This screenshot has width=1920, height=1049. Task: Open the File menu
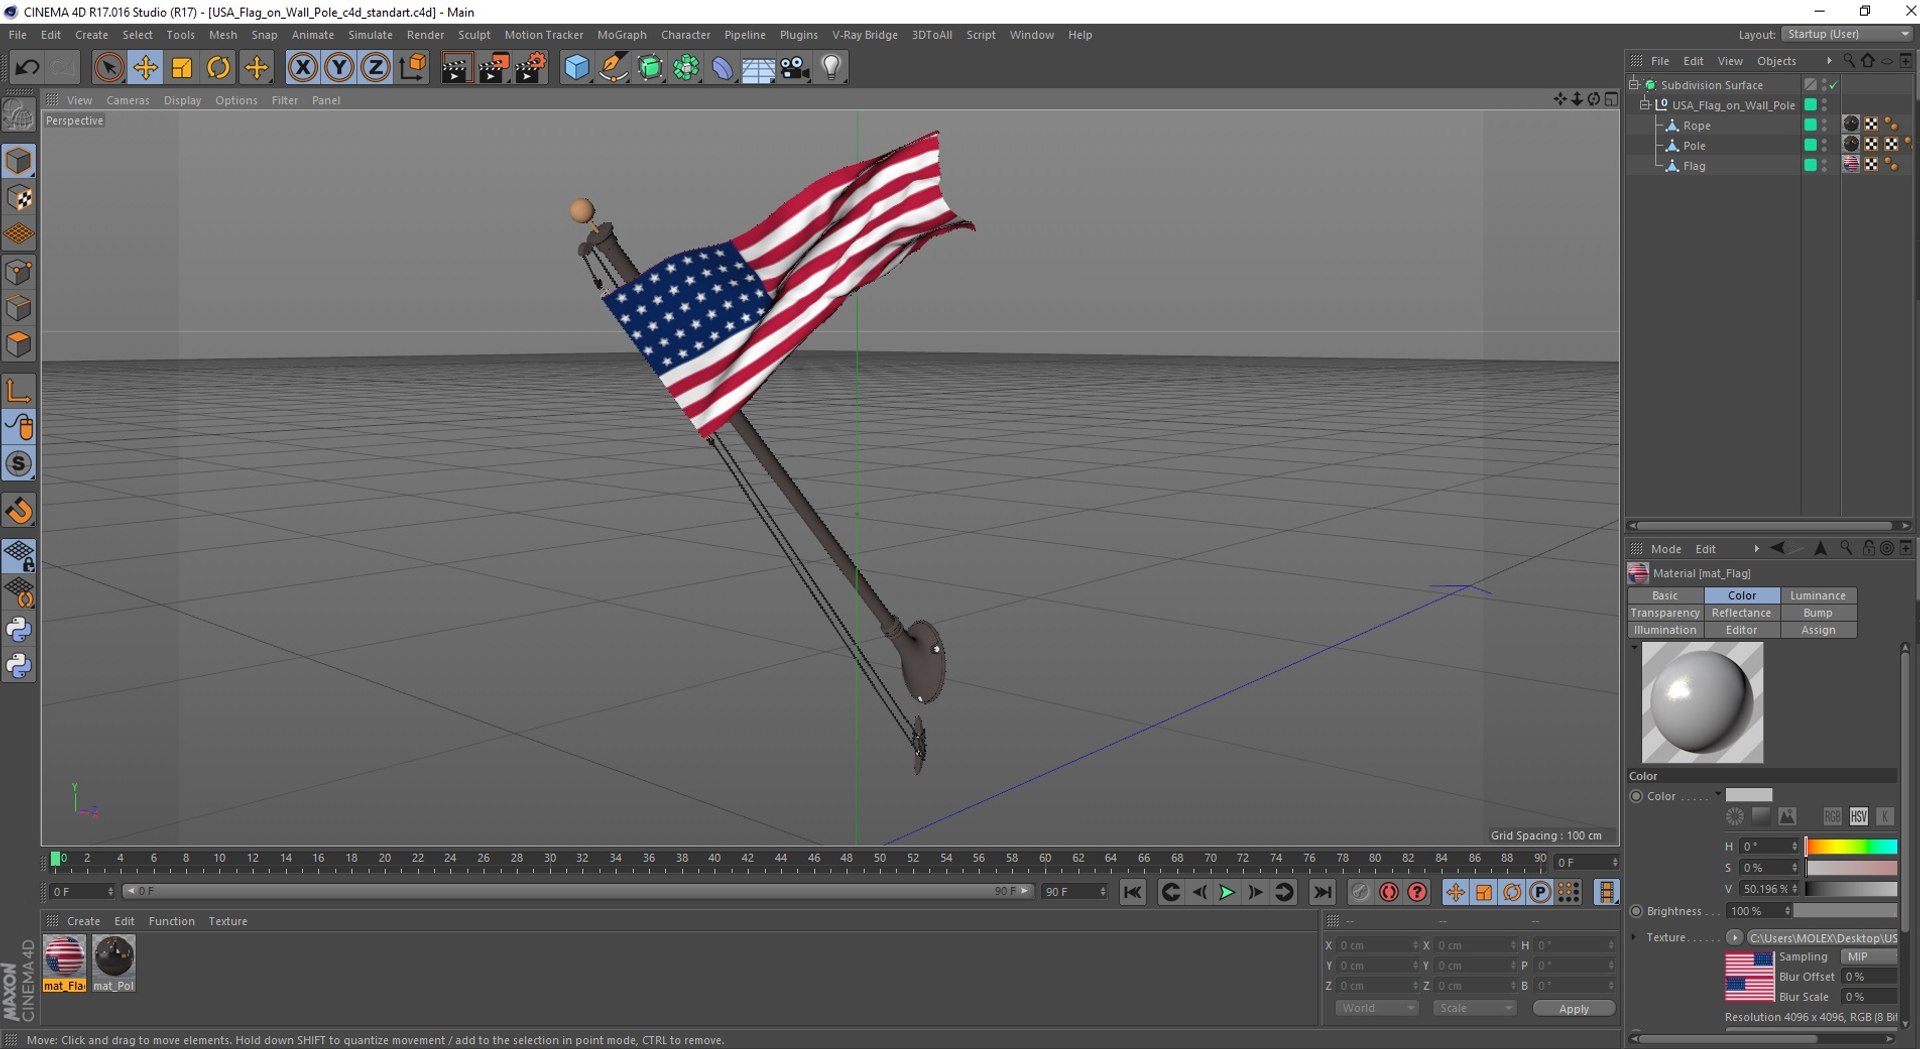18,35
